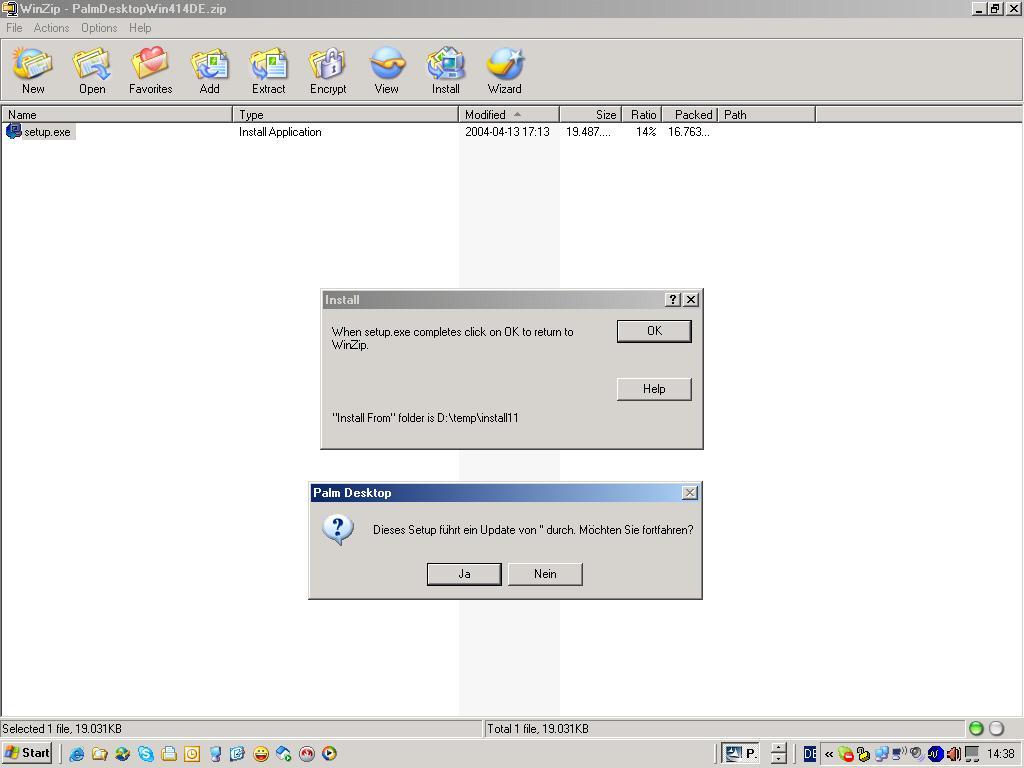Click the two-computers network tray icon
Image resolution: width=1024 pixels, height=768 pixels.
[x=882, y=754]
